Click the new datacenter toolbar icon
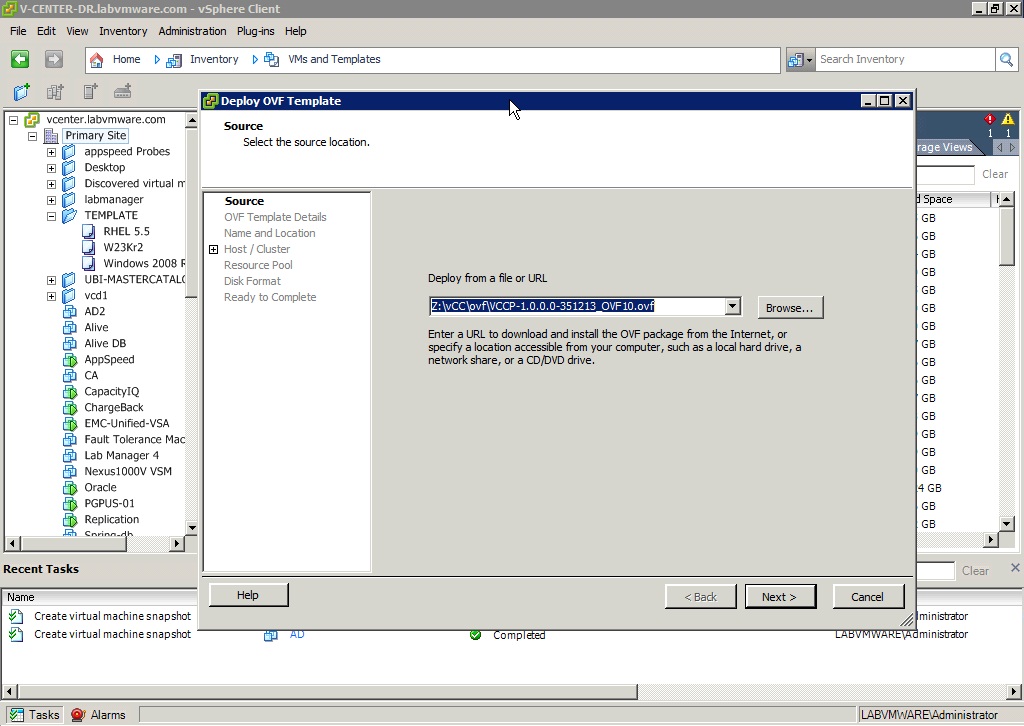 (x=55, y=91)
